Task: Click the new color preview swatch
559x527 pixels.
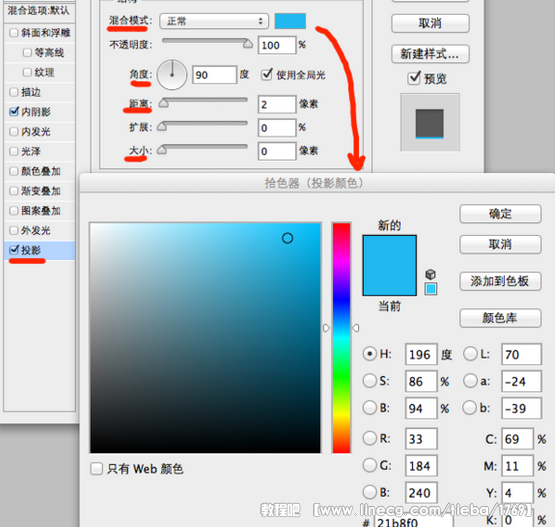Action: (389, 250)
